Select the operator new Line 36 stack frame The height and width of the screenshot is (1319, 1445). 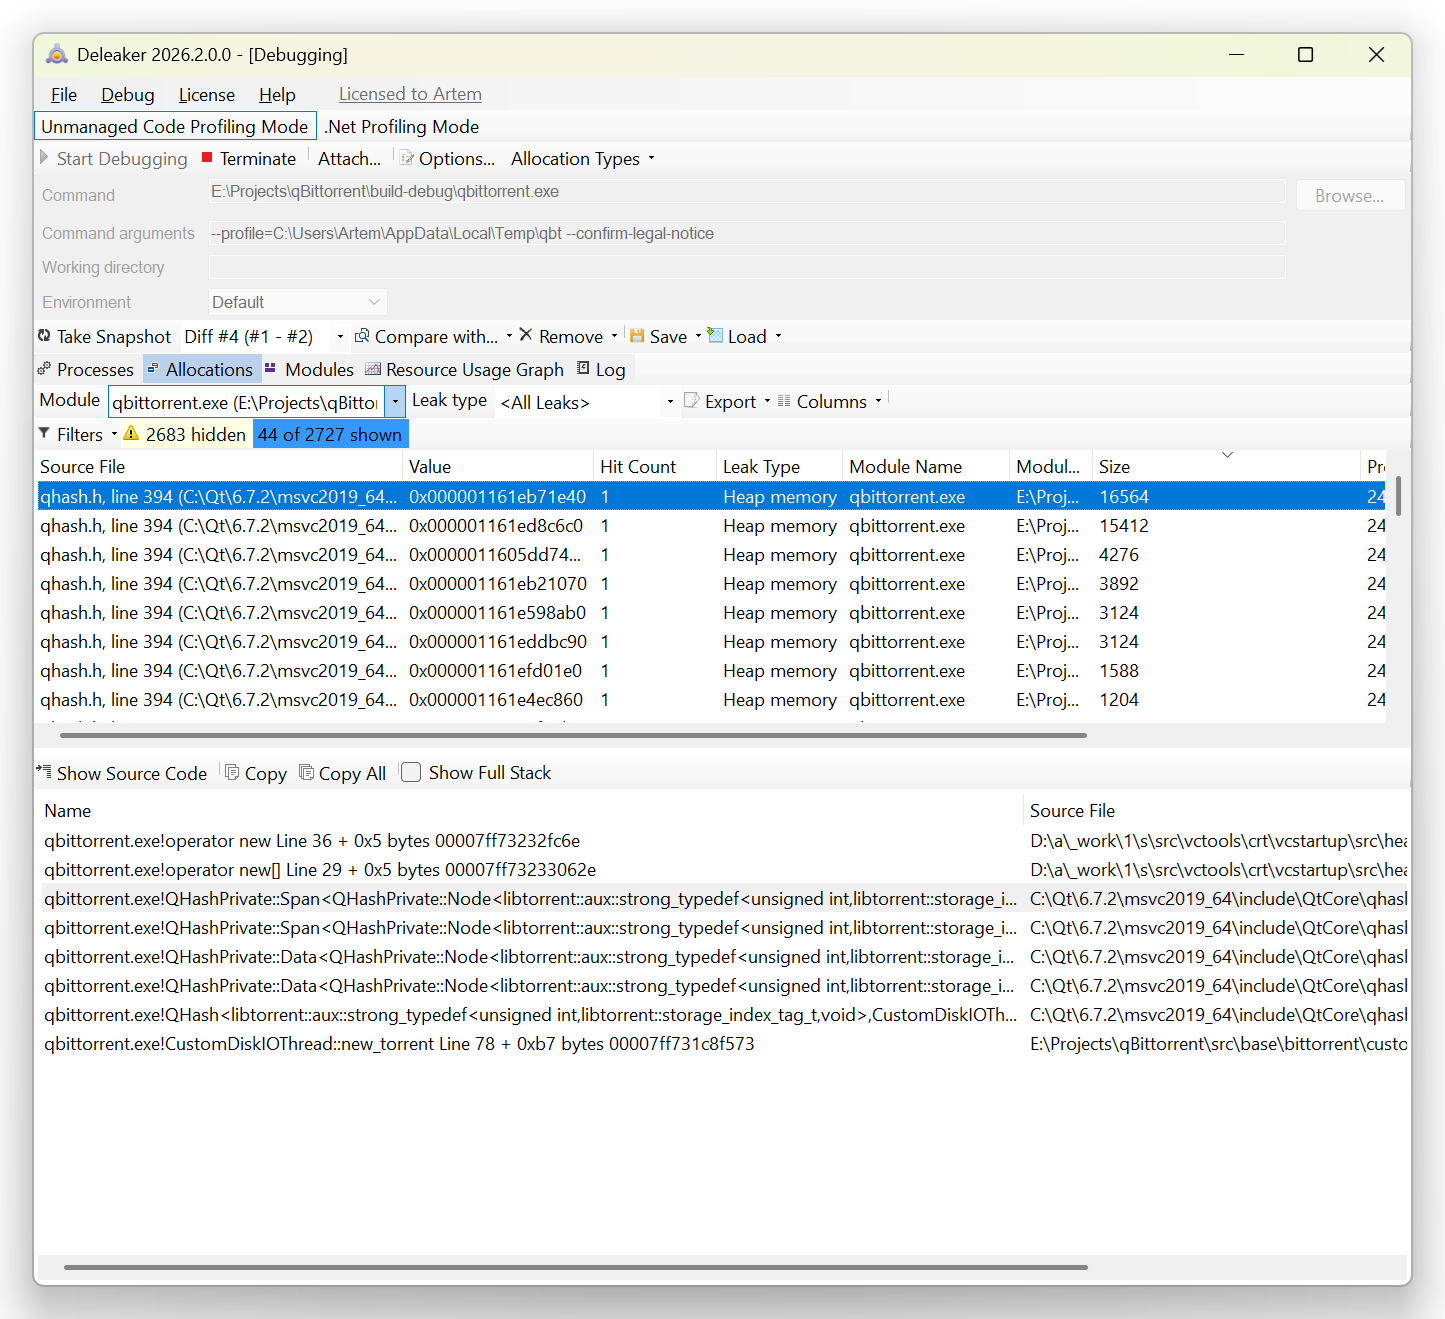(725, 841)
